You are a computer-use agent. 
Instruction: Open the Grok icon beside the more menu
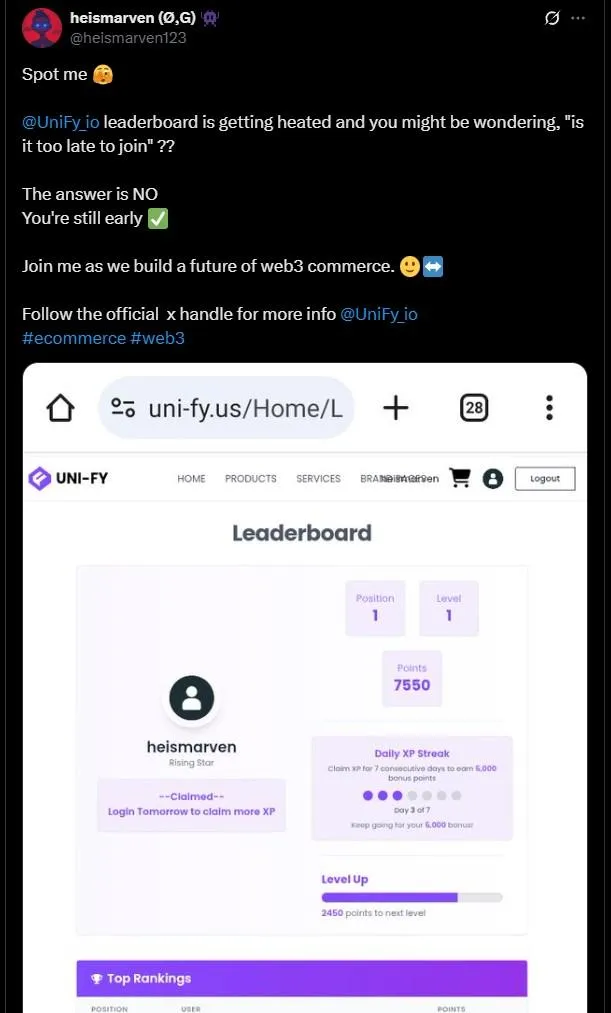coord(552,19)
